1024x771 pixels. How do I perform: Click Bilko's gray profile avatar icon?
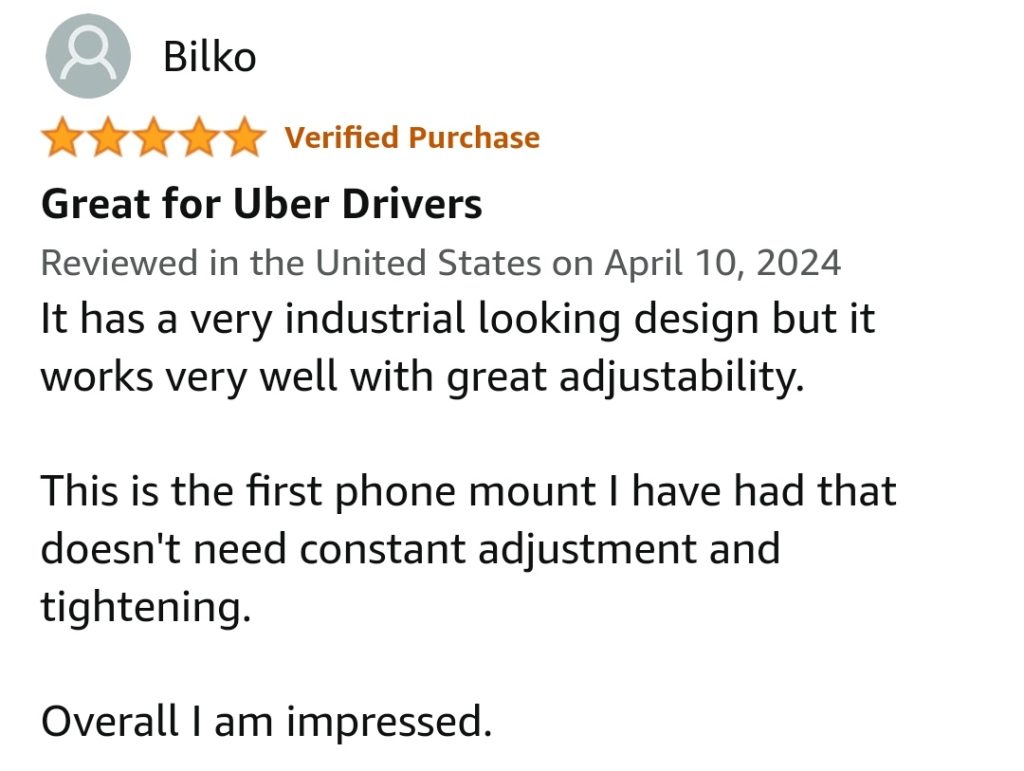click(x=88, y=56)
